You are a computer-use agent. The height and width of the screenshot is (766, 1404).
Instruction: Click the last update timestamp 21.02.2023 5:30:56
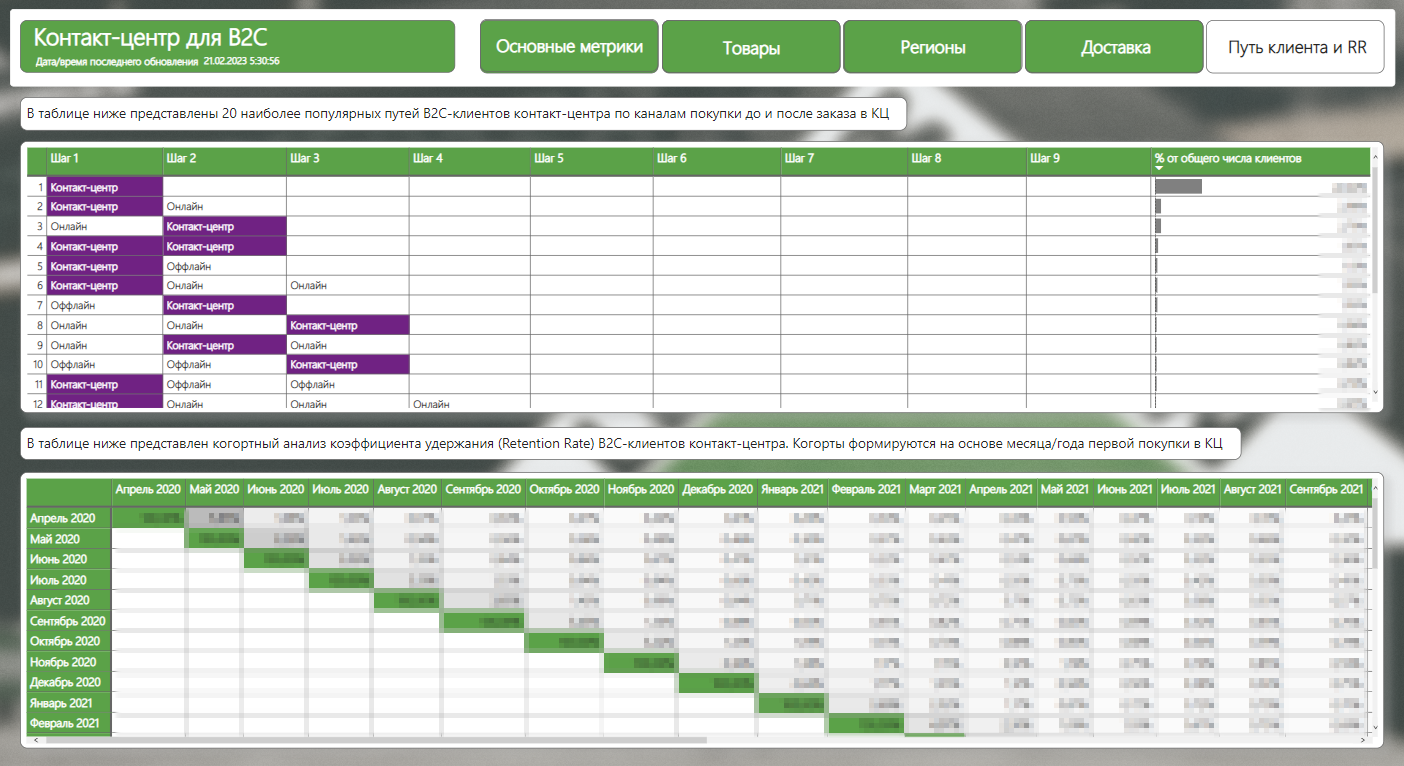point(241,62)
